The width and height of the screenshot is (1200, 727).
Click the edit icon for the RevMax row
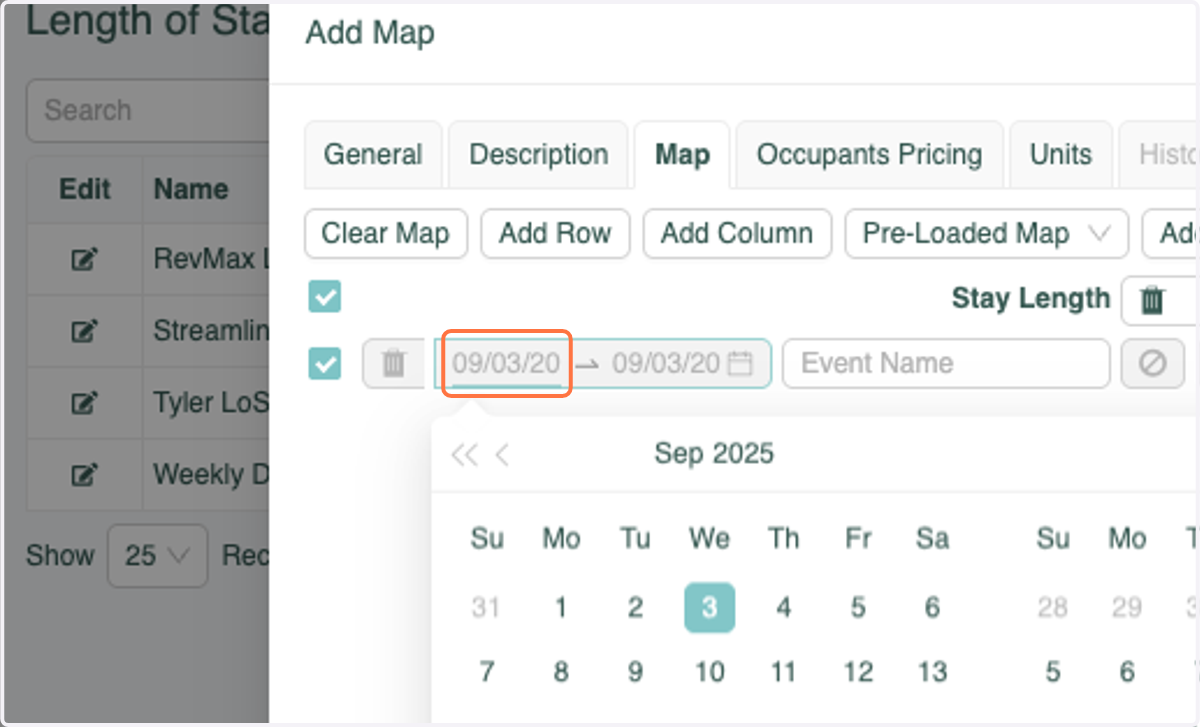pyautogui.click(x=85, y=260)
